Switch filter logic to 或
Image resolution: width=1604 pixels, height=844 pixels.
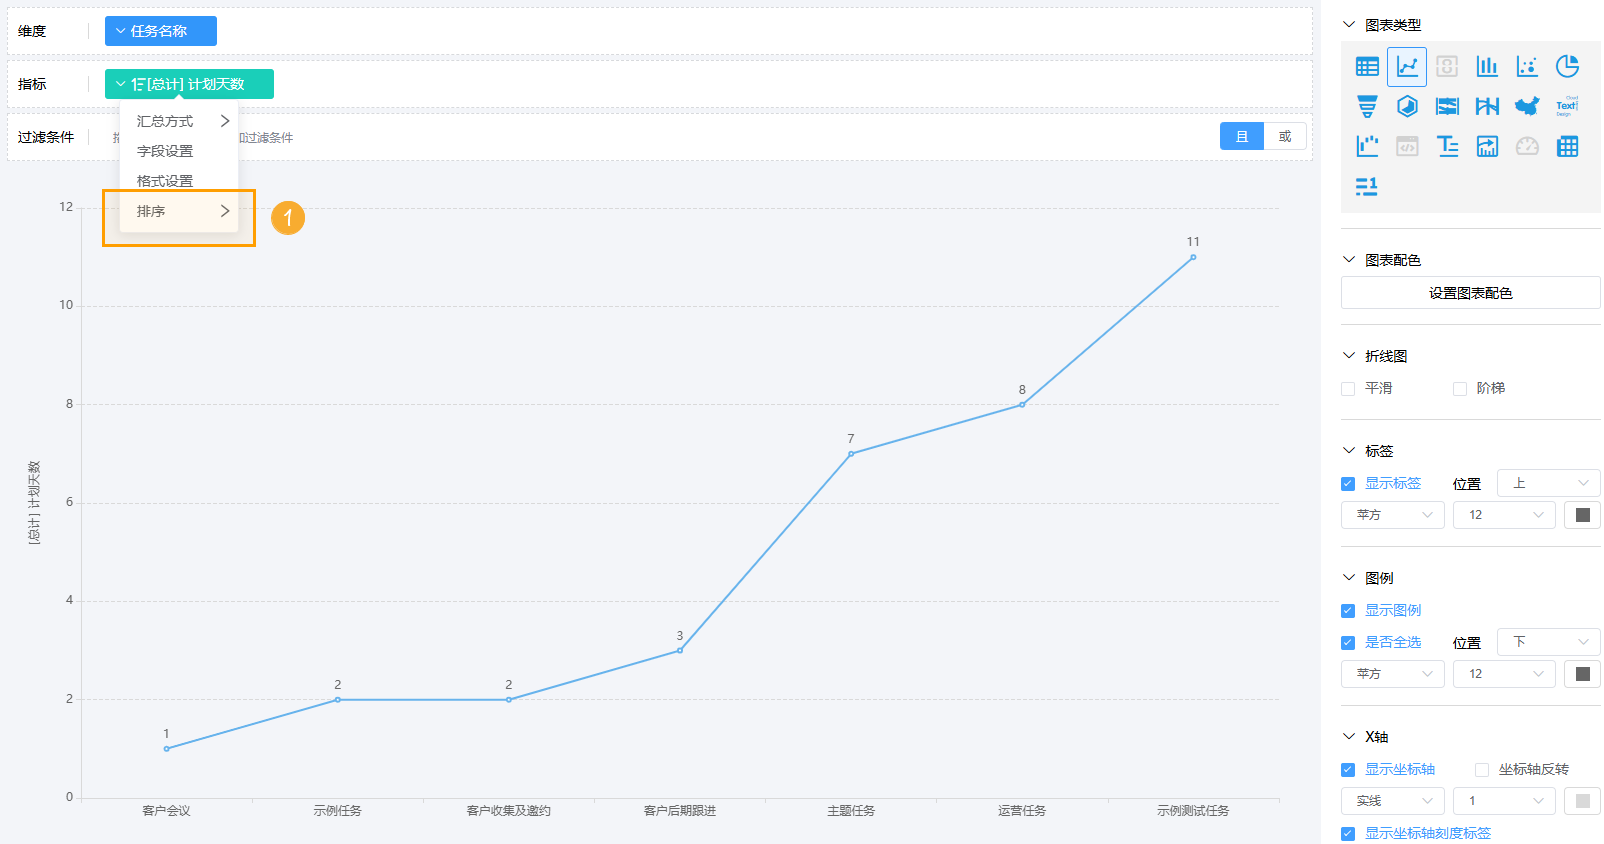point(1285,137)
